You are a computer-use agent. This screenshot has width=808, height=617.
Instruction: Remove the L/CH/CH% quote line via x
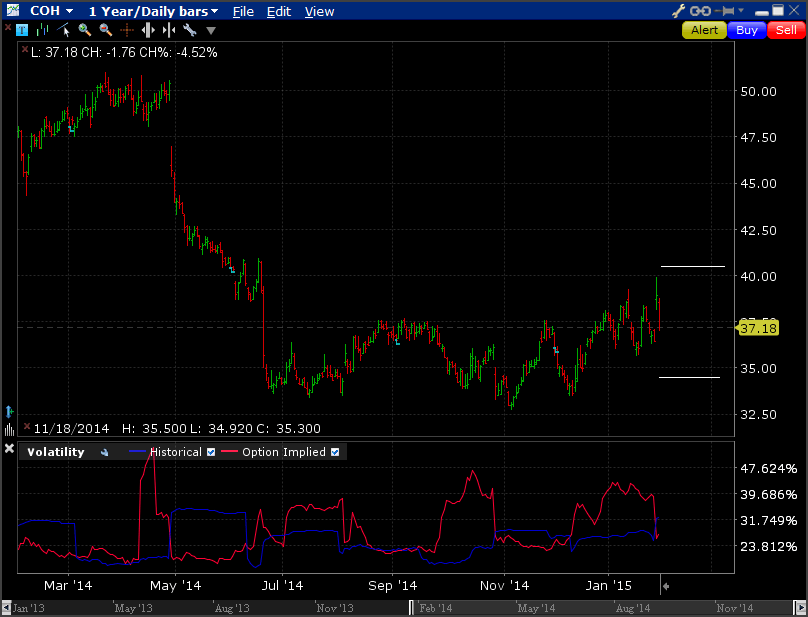(25, 49)
